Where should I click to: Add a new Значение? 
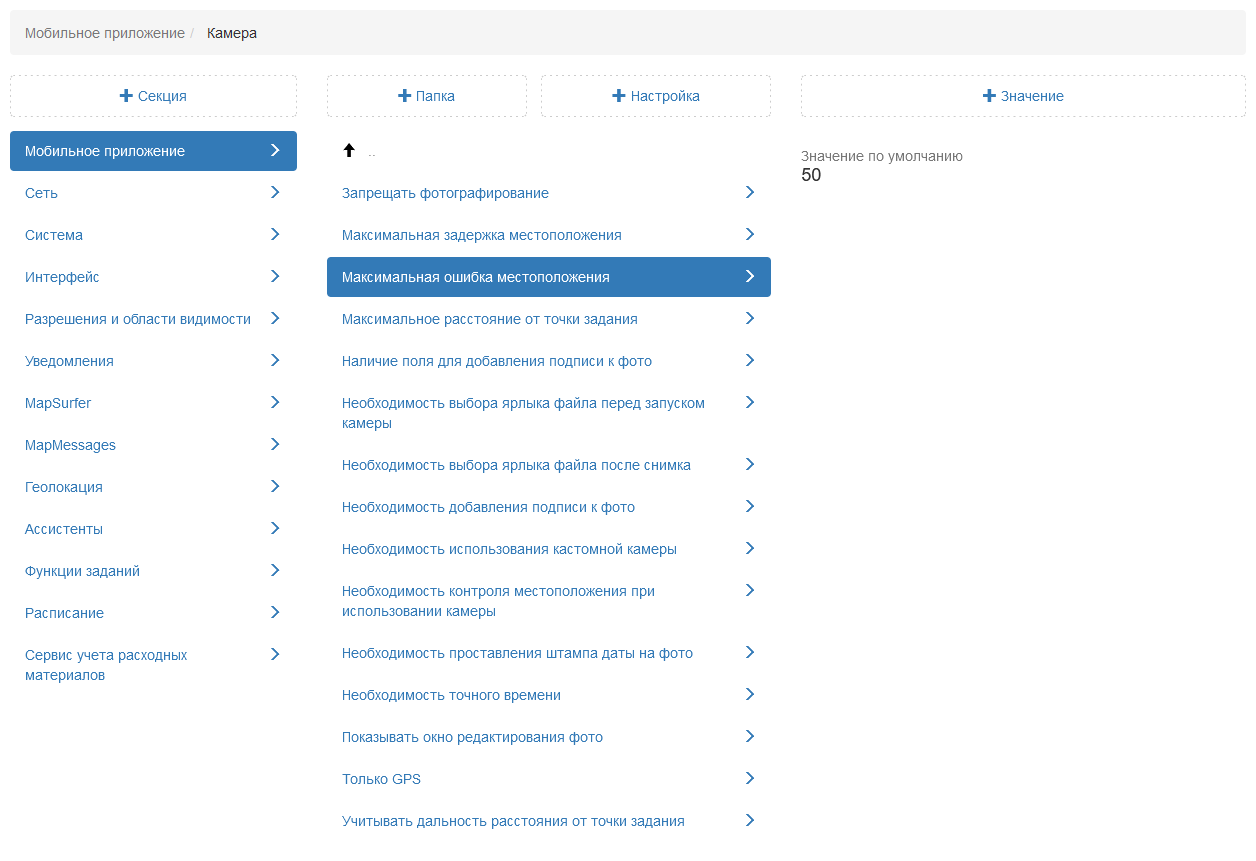tap(1023, 96)
